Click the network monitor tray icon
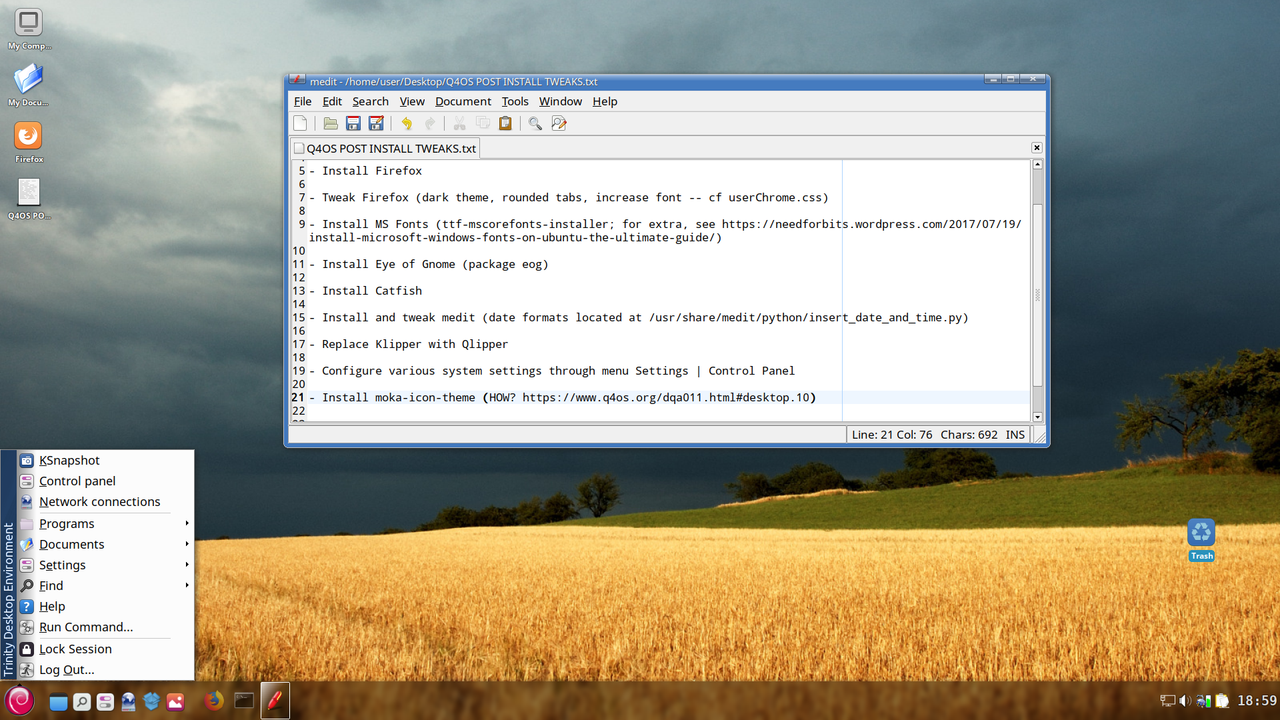The width and height of the screenshot is (1280, 720). (1204, 701)
